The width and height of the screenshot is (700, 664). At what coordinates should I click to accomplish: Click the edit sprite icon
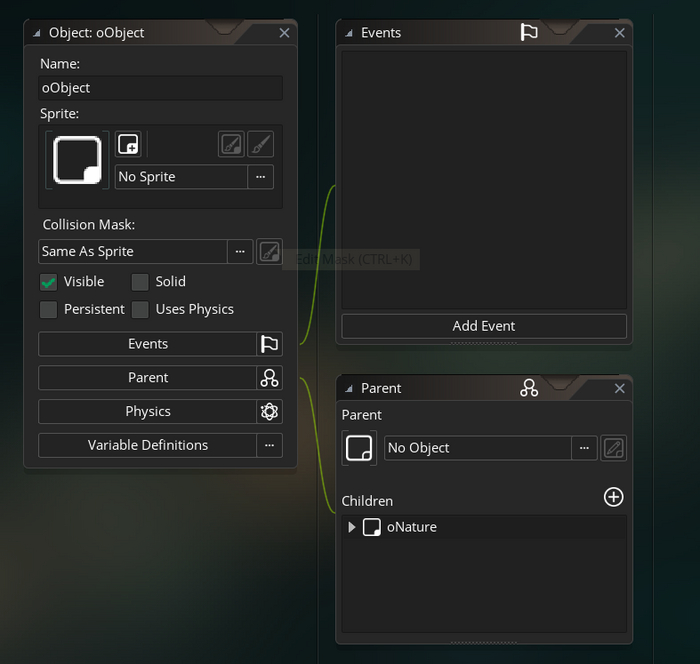click(x=231, y=144)
